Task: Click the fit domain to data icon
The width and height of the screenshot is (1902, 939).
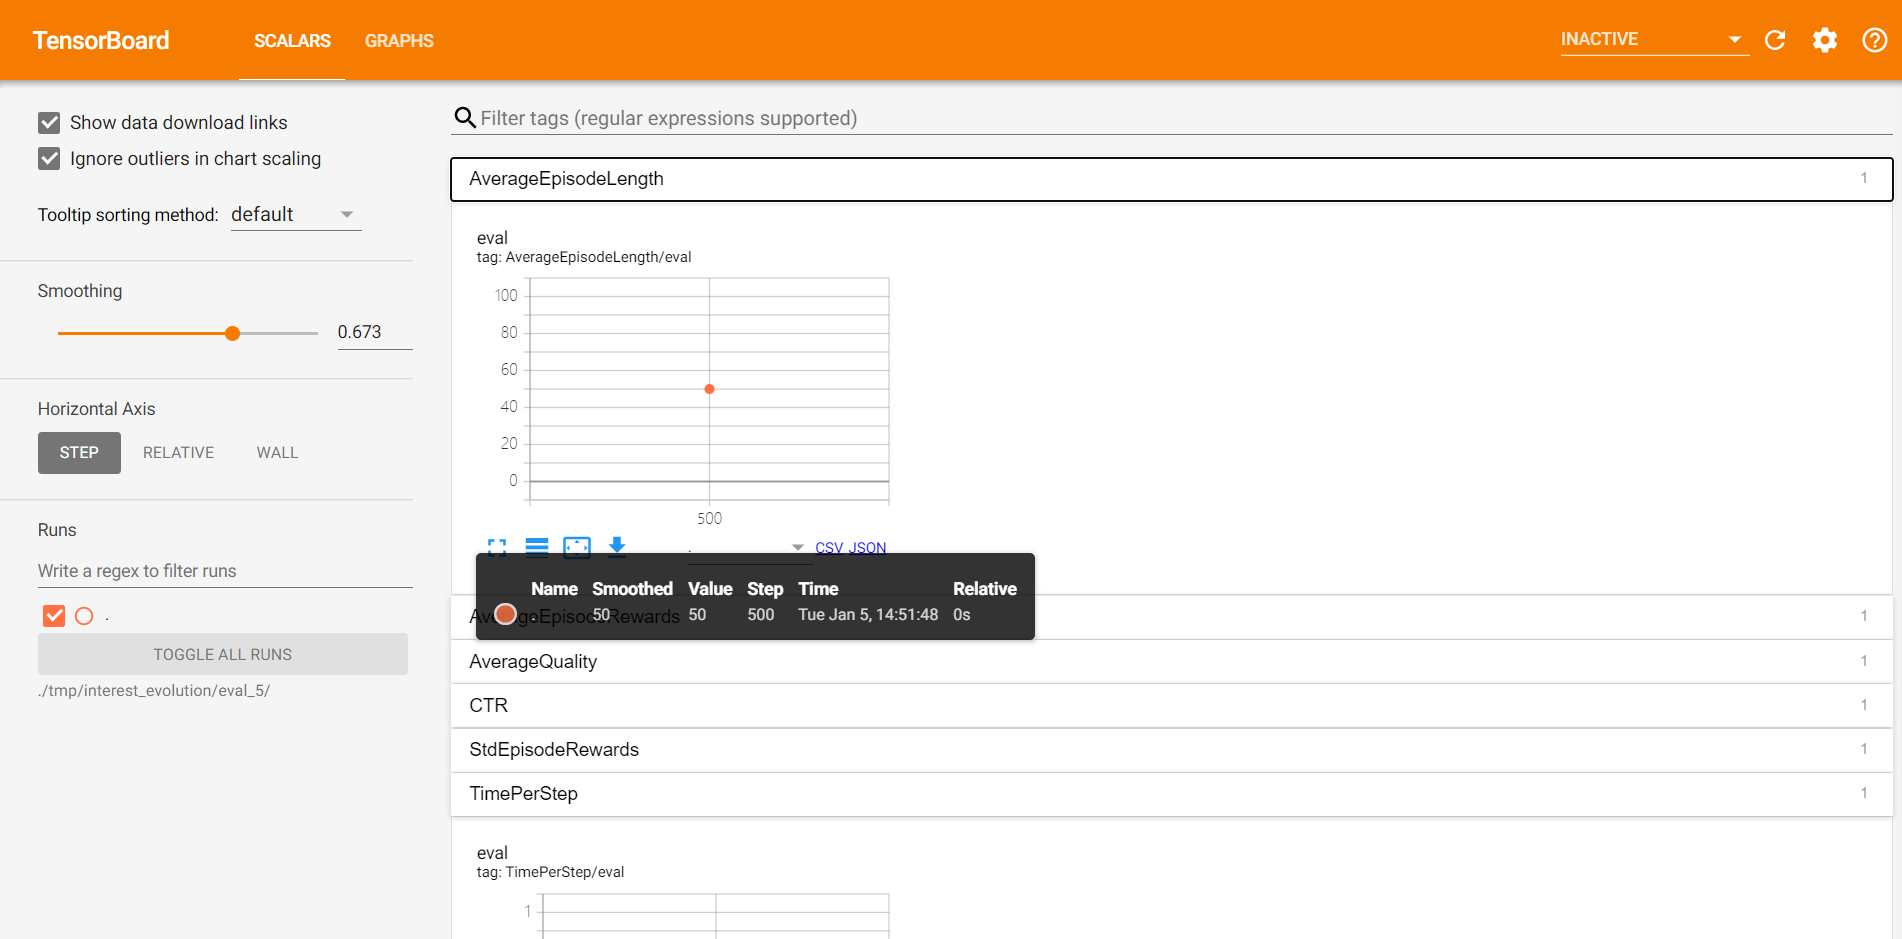Action: pos(577,546)
